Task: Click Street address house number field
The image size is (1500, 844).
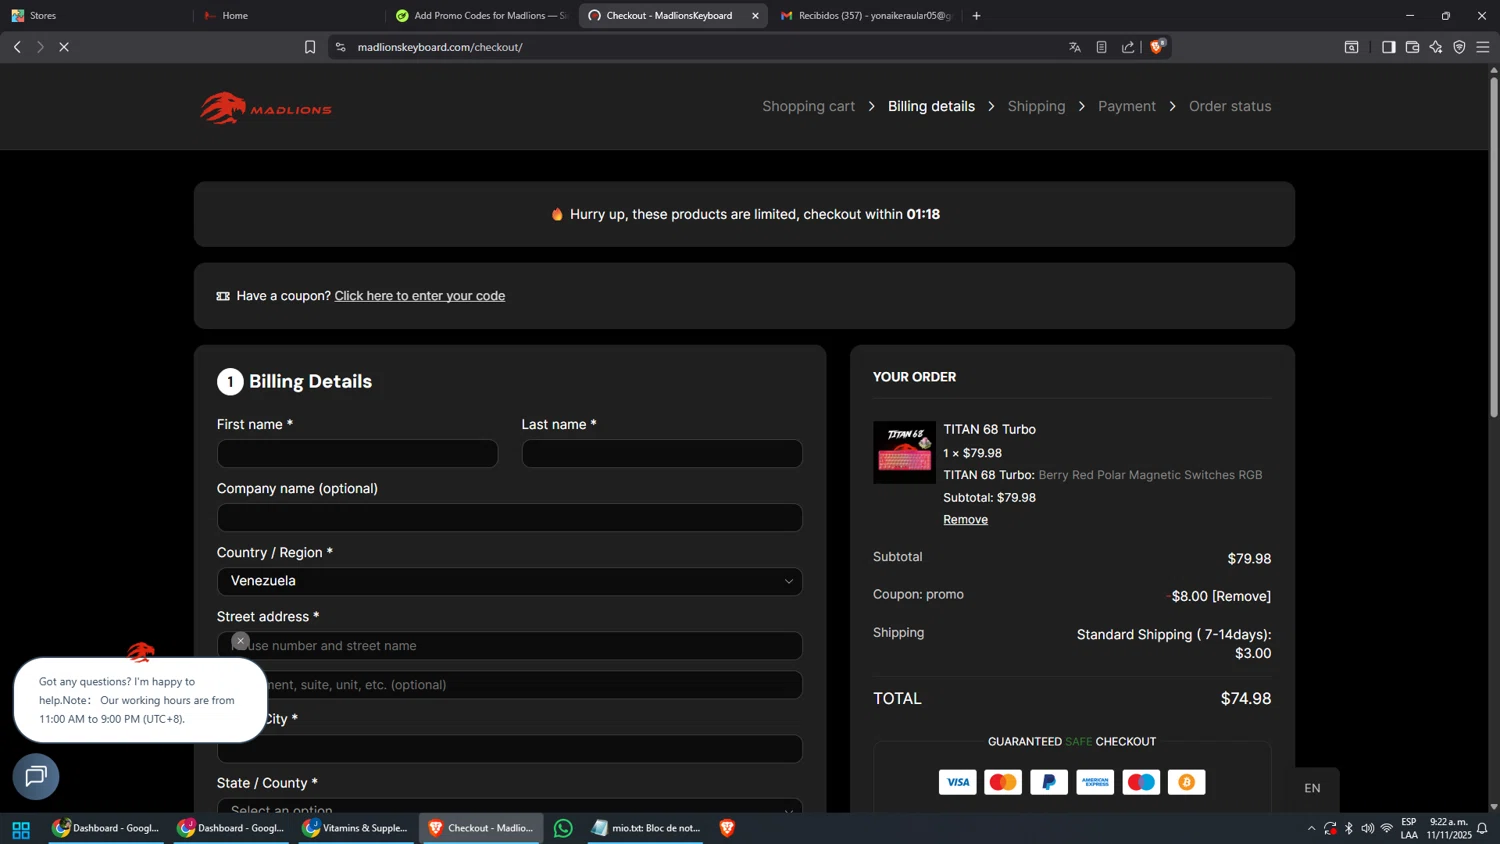Action: pos(509,645)
